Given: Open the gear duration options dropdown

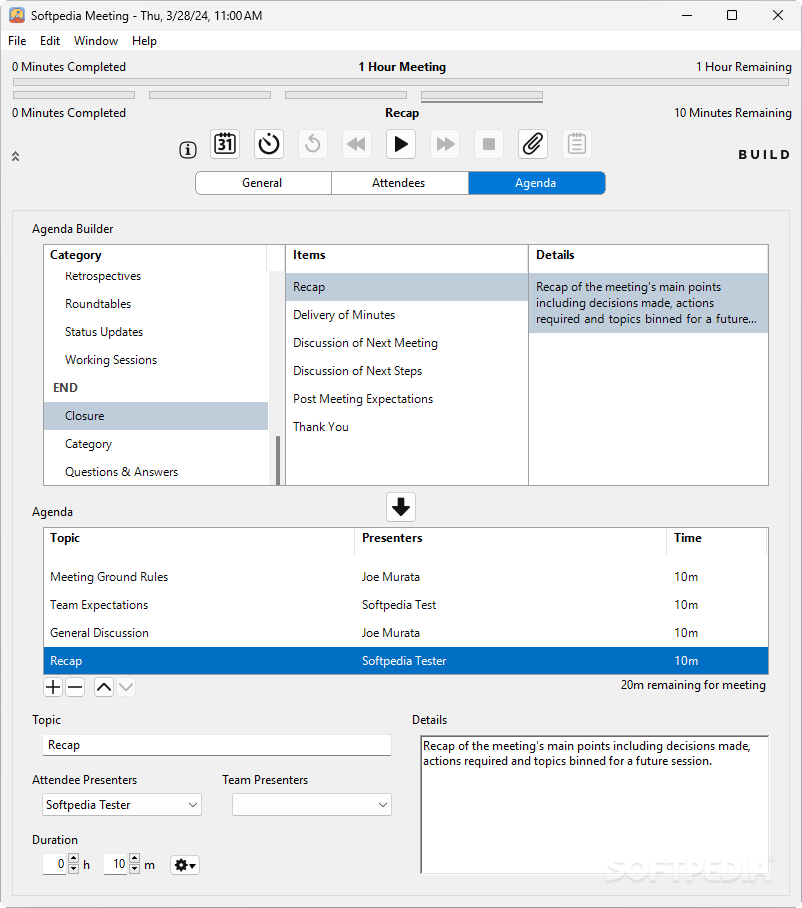Looking at the screenshot, I should [185, 865].
